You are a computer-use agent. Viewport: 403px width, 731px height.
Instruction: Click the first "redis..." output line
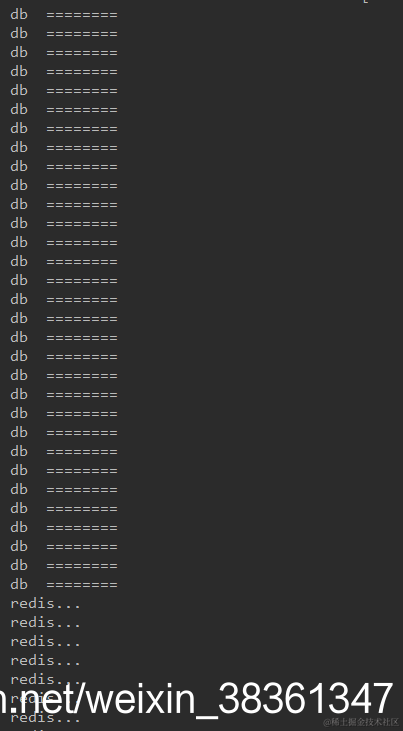click(45, 604)
